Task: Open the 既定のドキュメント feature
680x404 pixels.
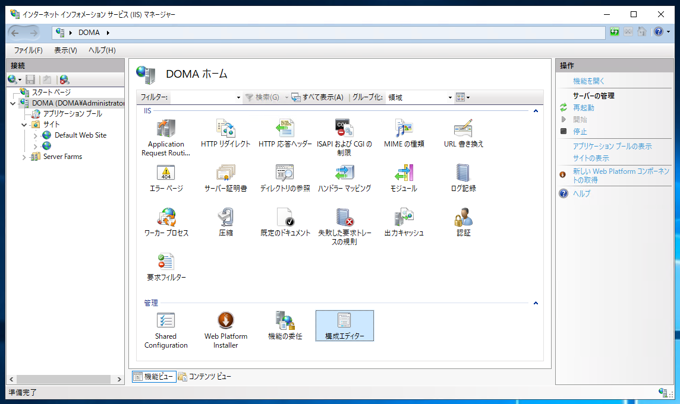Action: click(x=285, y=222)
